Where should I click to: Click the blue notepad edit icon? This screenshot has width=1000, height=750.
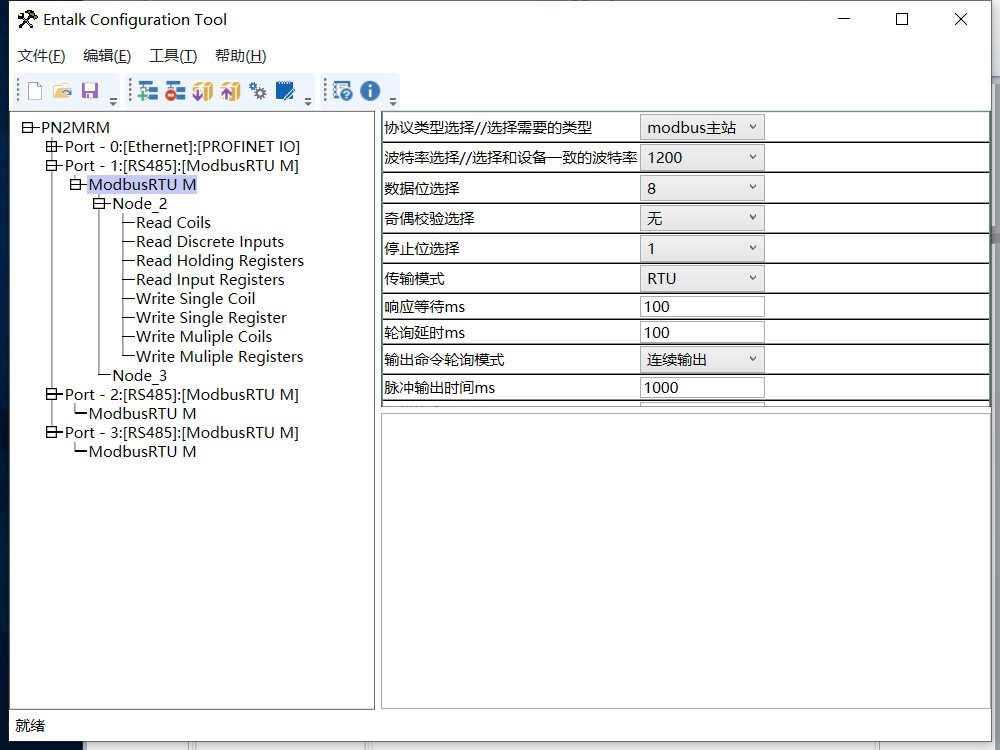(x=285, y=91)
